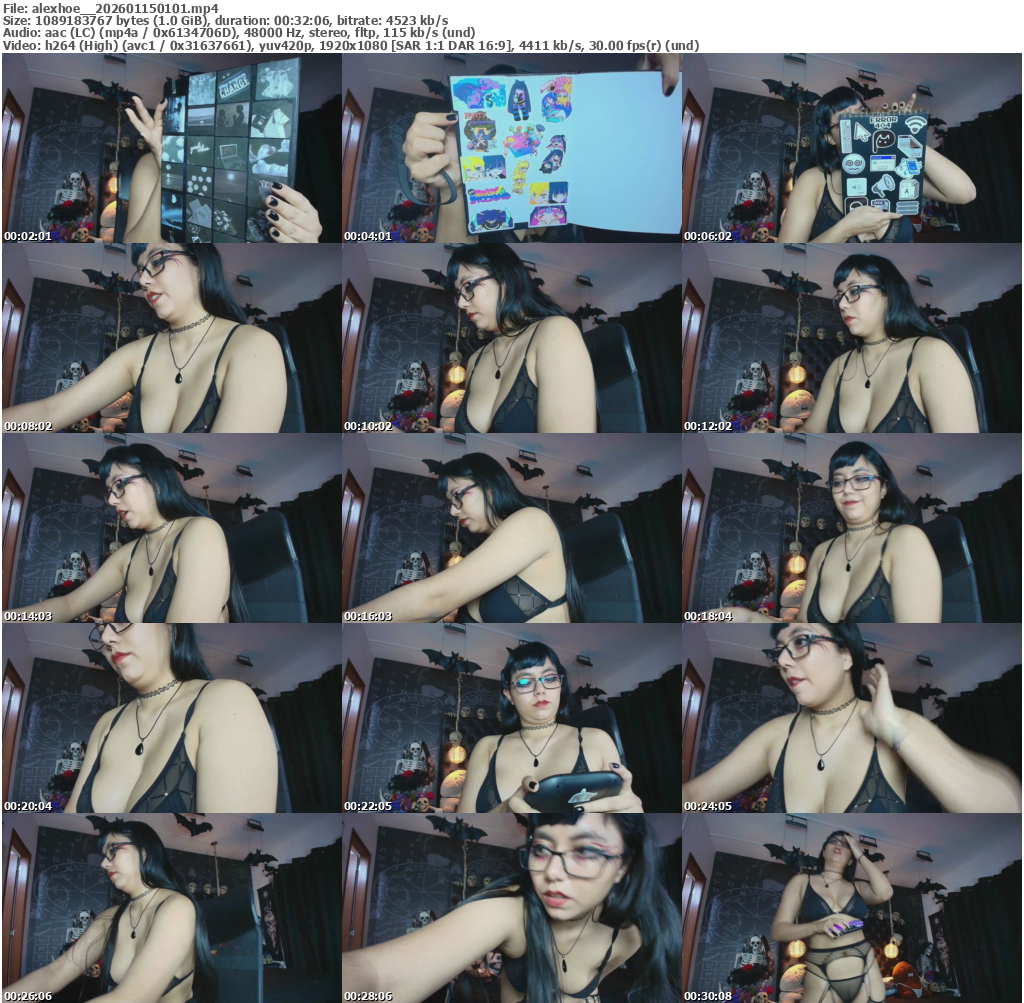Open thumbnail showing handheld game controller
Image resolution: width=1024 pixels, height=1003 pixels.
tap(512, 718)
